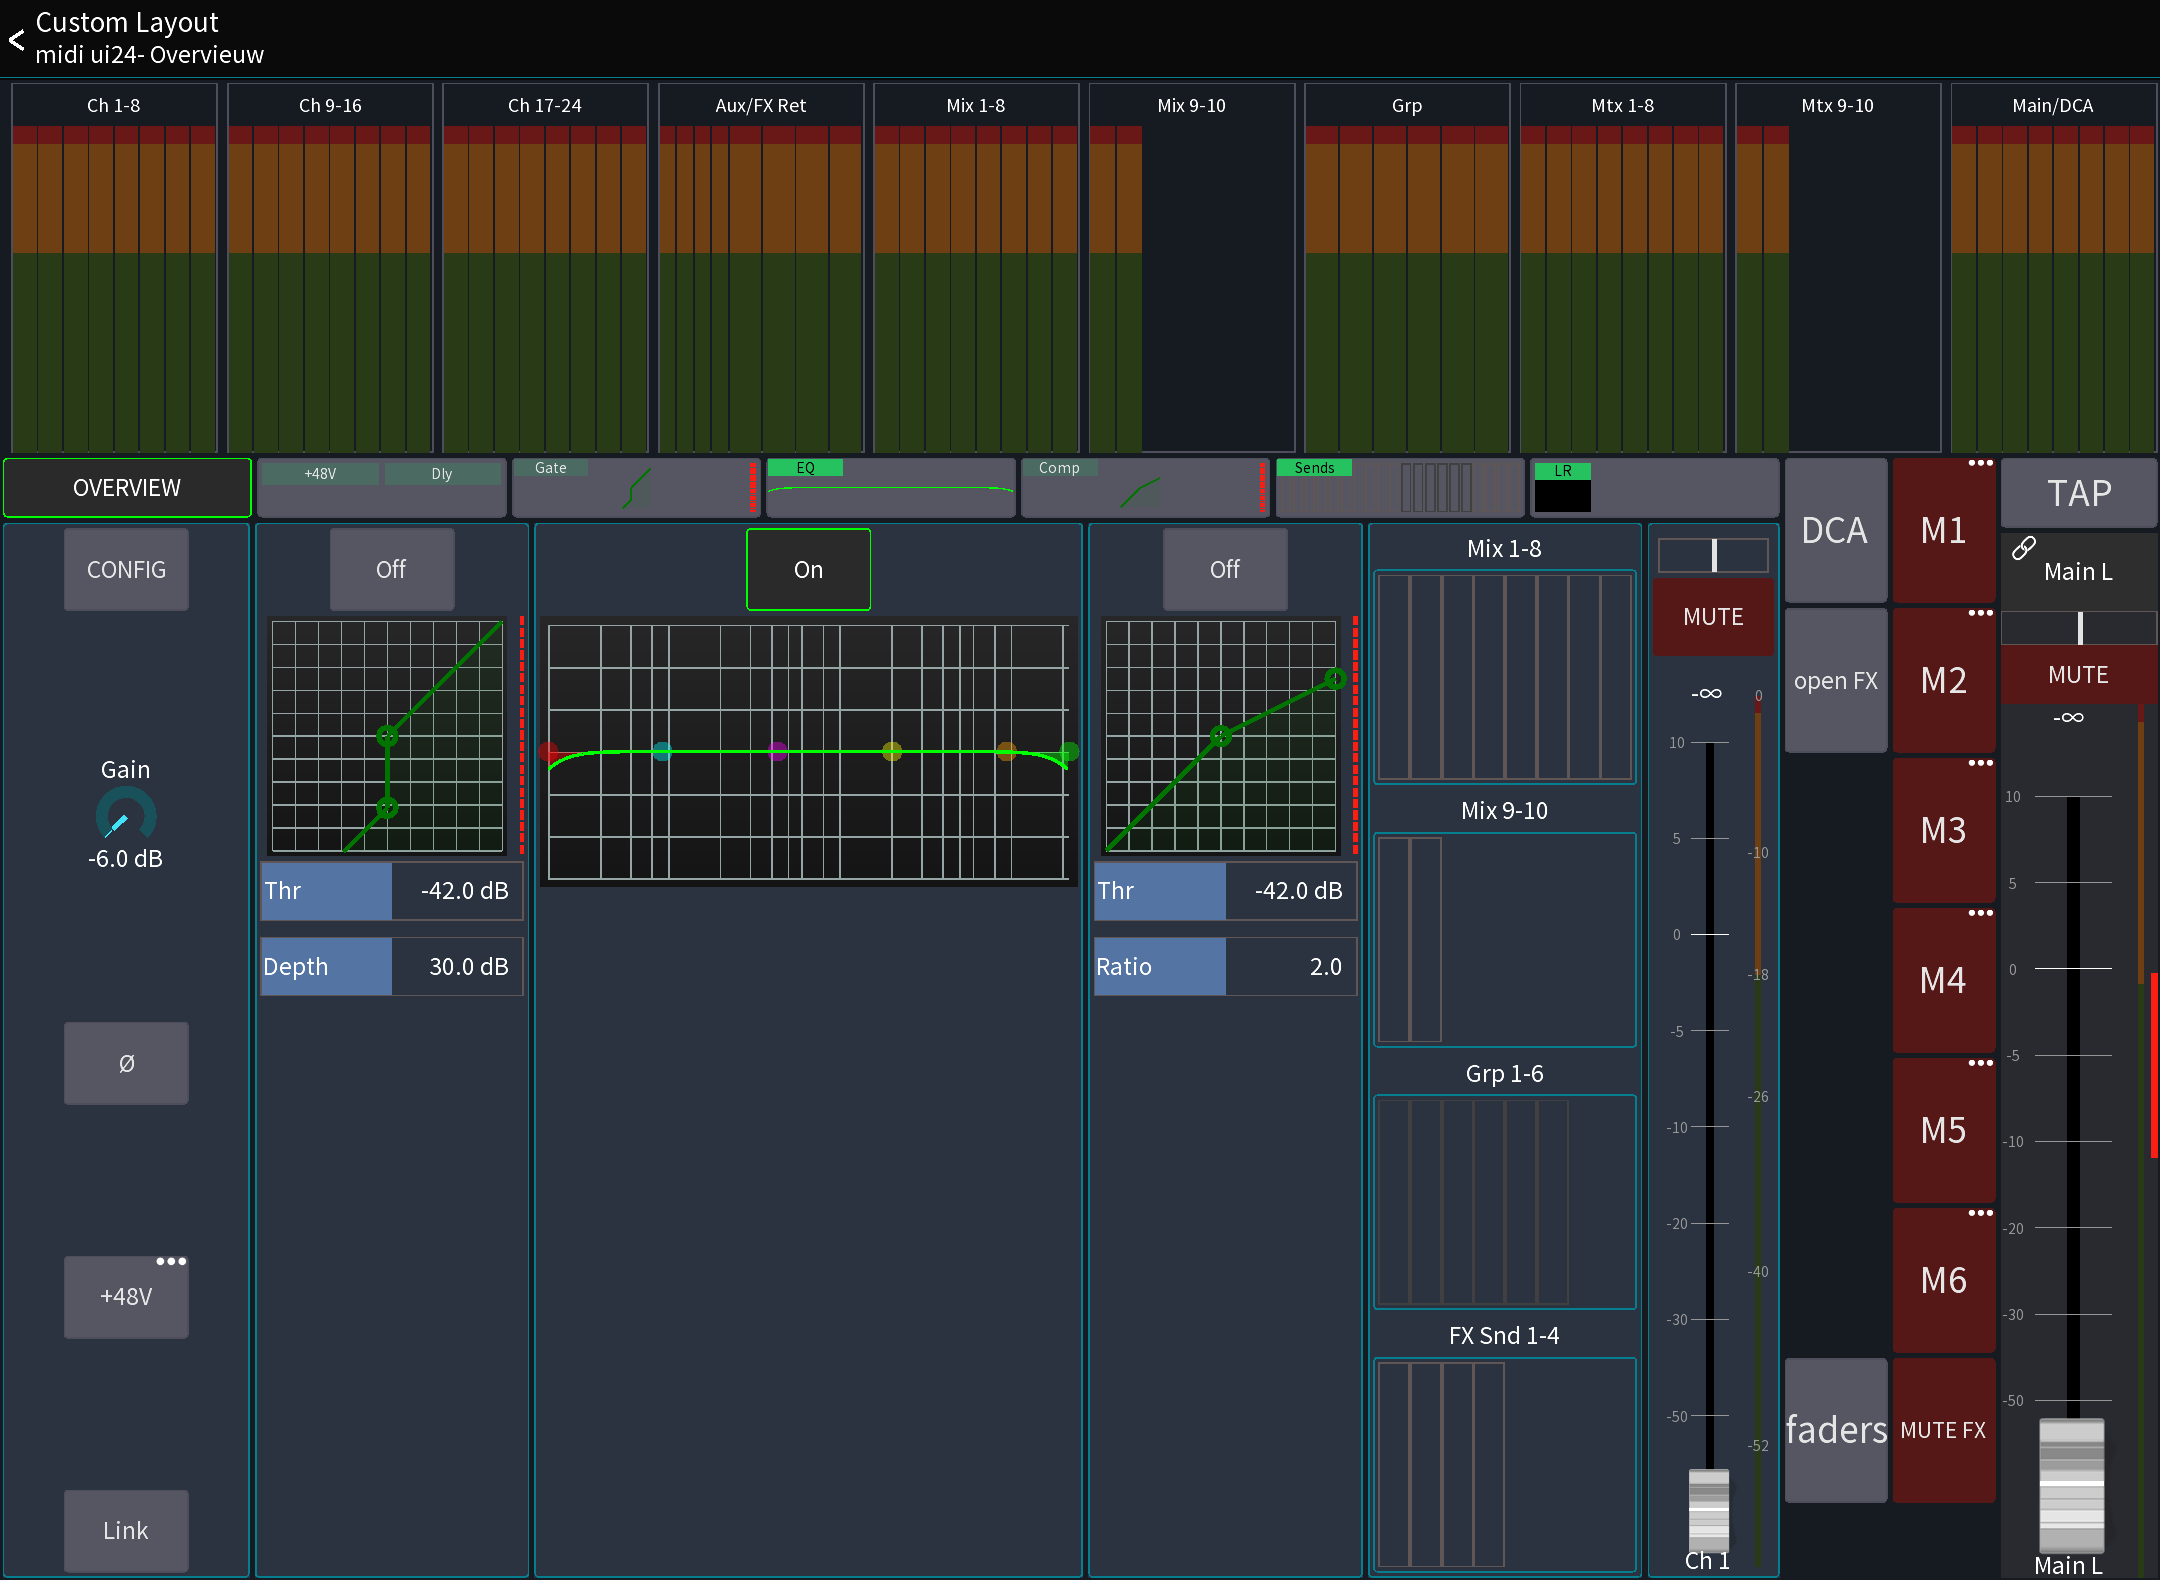Open the Sends meter thumbnail

[x=1400, y=487]
